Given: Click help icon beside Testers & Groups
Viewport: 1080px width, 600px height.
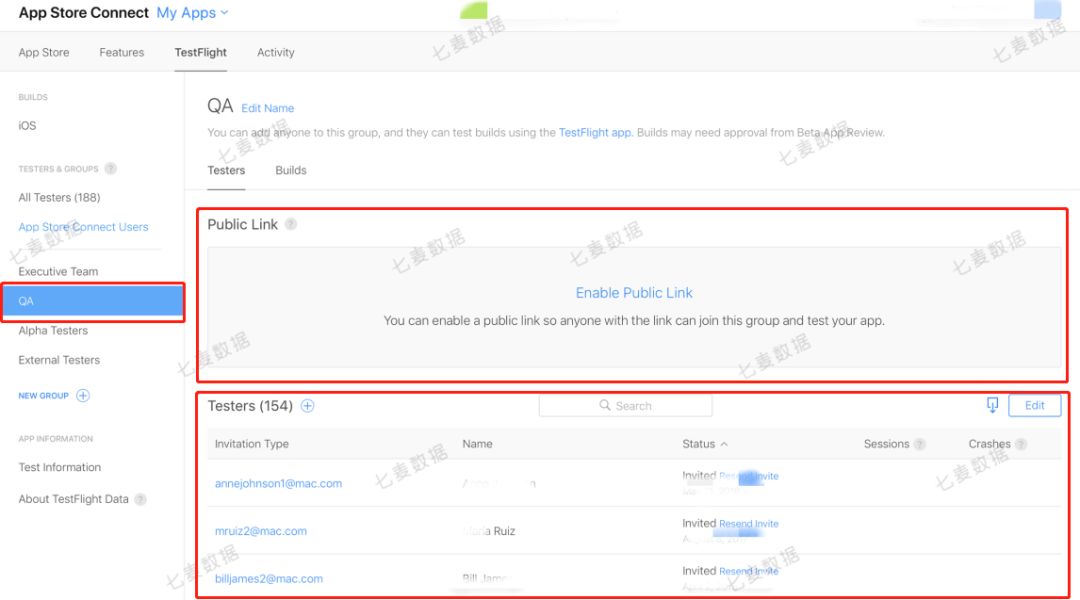Looking at the screenshot, I should (x=111, y=168).
